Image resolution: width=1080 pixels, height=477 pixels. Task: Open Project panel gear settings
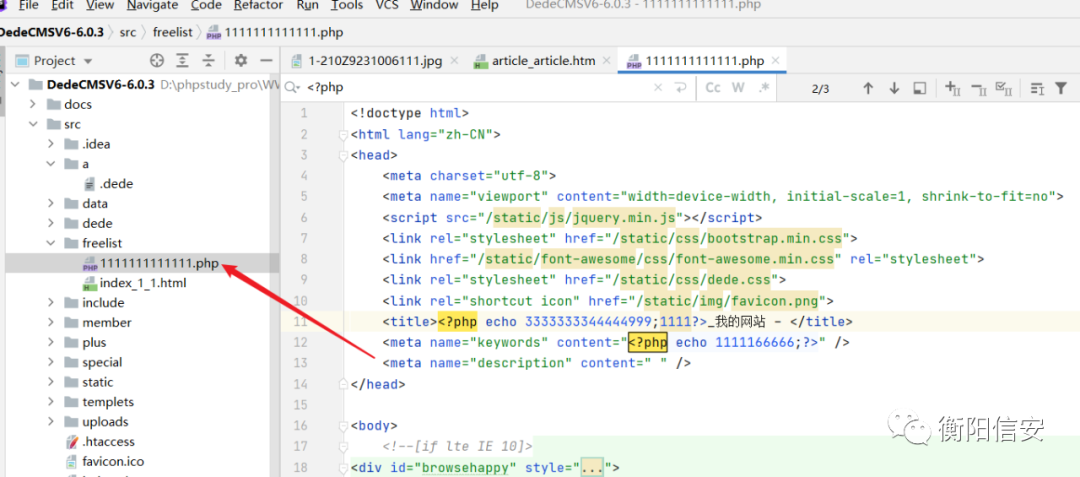click(240, 61)
